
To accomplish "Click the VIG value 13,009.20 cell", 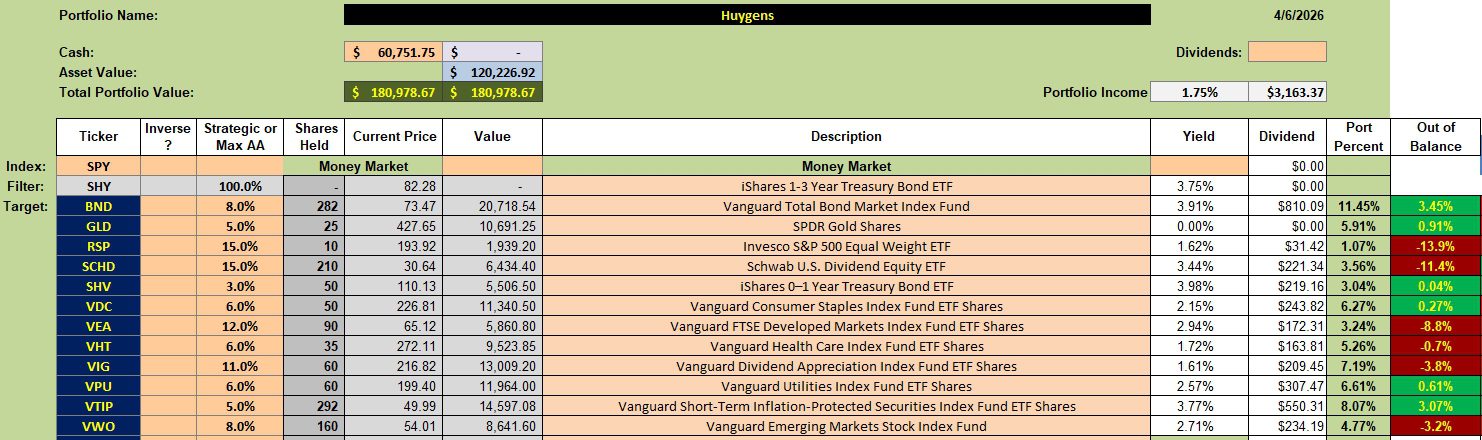I will coord(493,366).
